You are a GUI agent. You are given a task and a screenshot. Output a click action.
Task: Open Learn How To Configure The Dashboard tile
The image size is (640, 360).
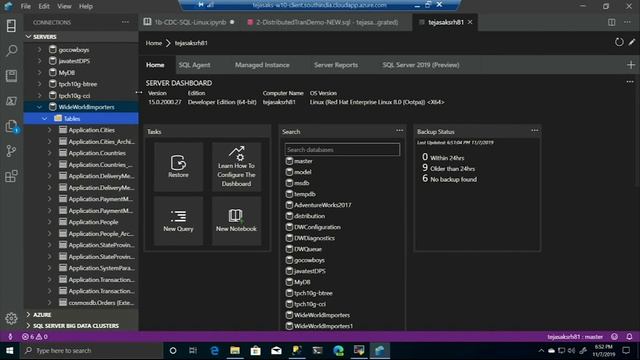[x=236, y=167]
